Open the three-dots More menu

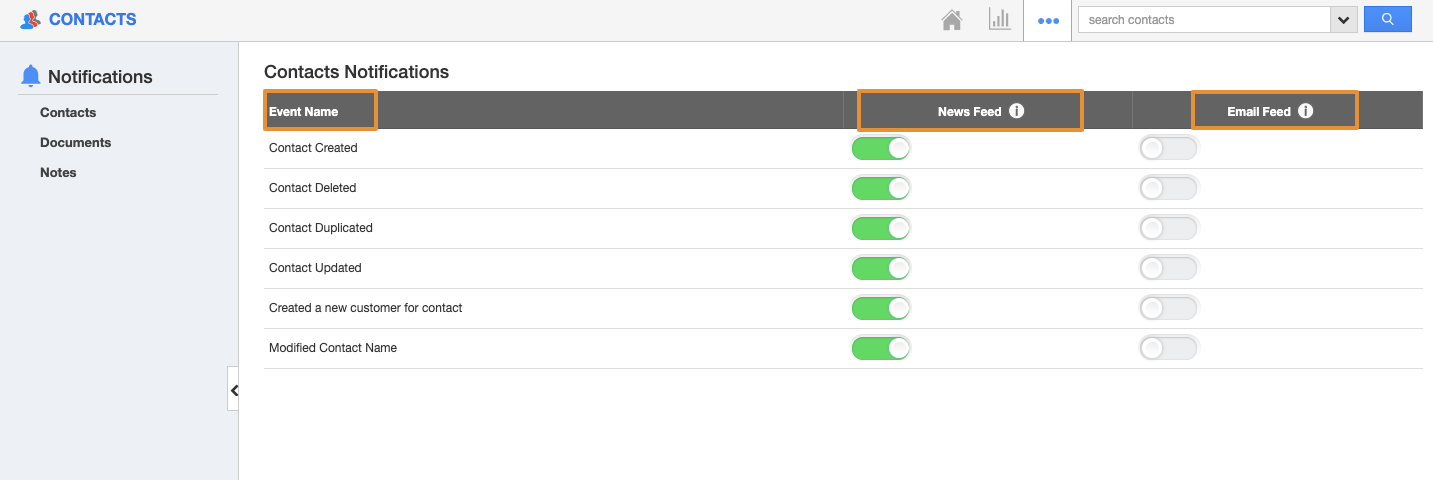coord(1048,20)
